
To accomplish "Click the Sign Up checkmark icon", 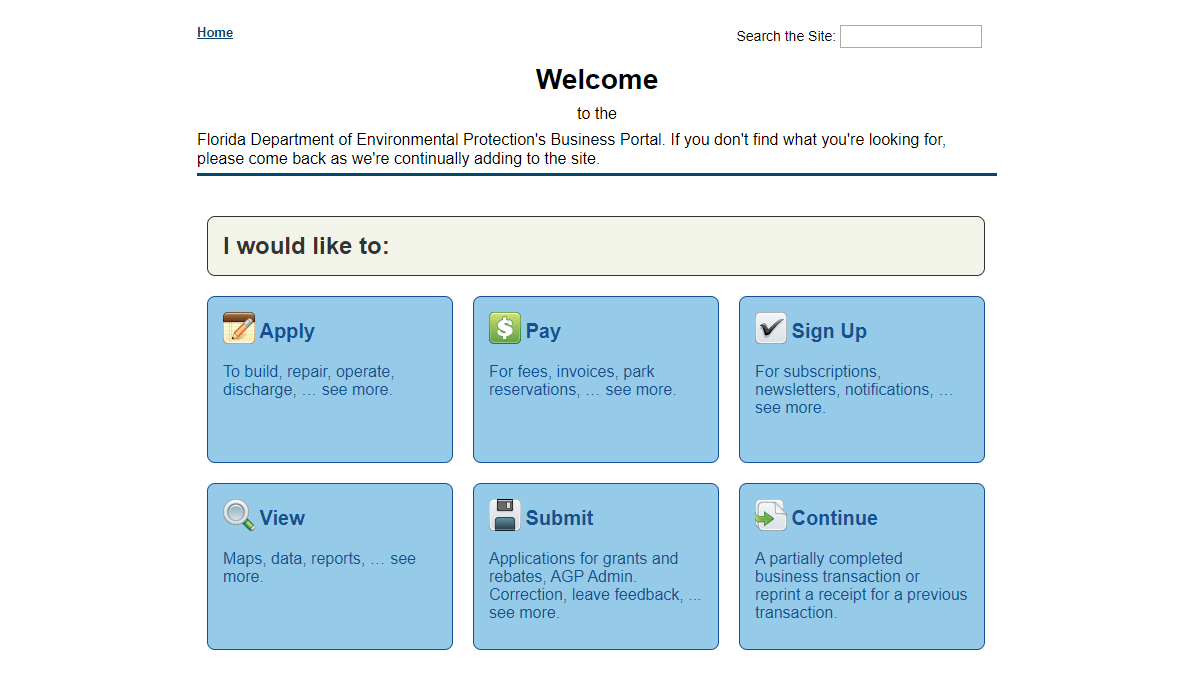I will pos(771,328).
